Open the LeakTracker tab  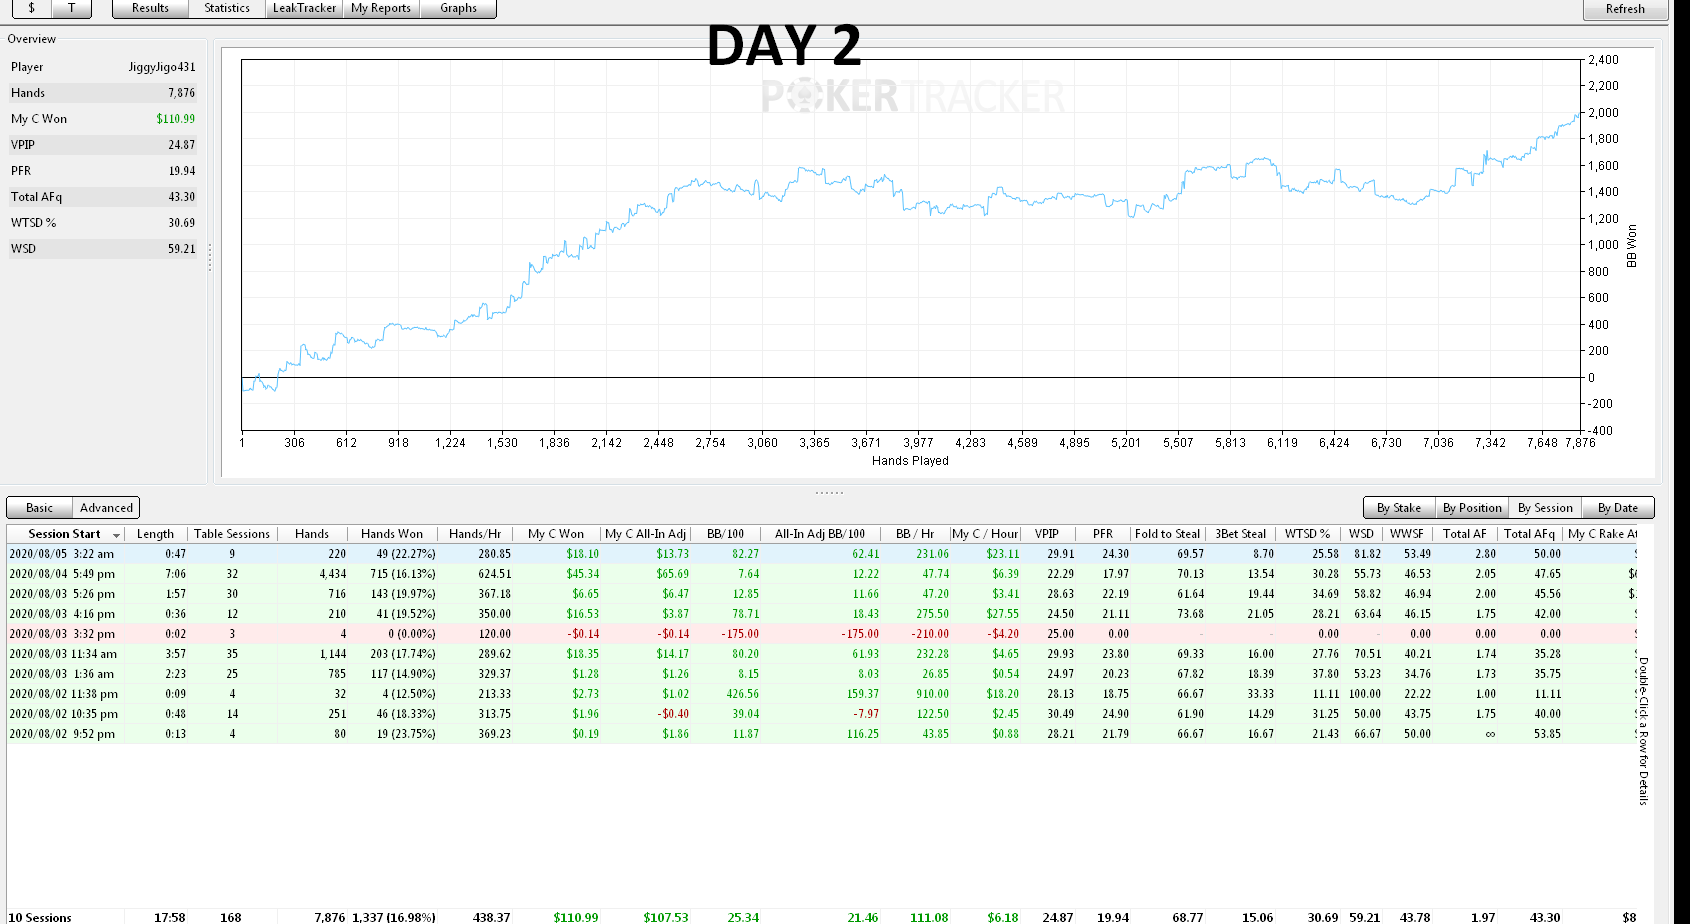[x=304, y=8]
